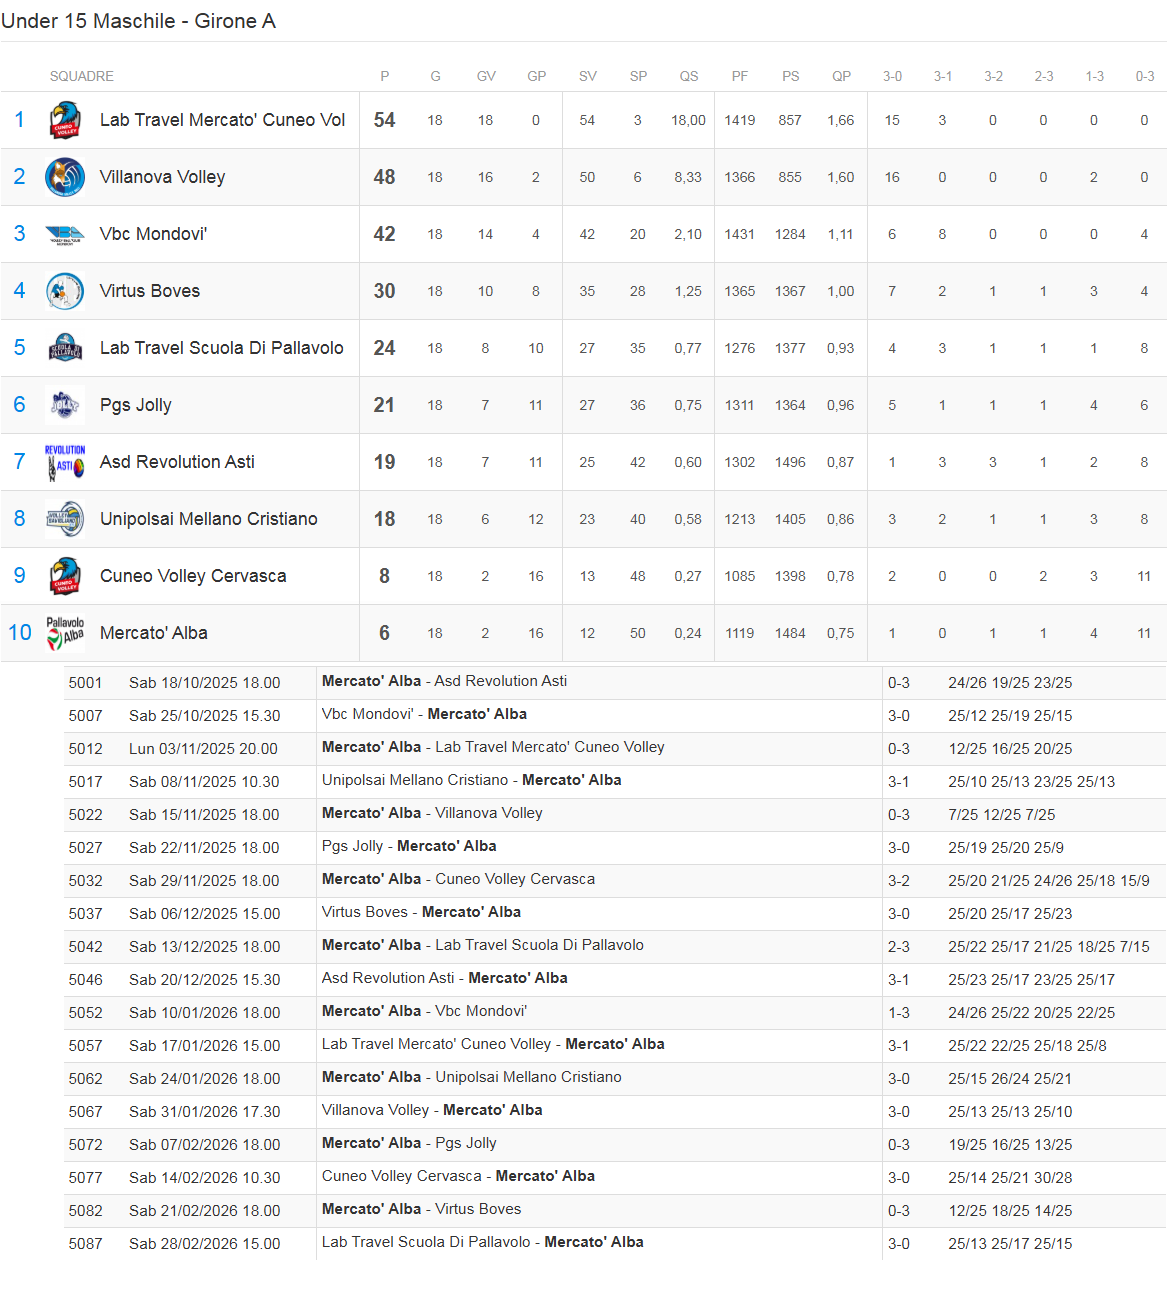Image resolution: width=1167 pixels, height=1299 pixels.
Task: Open the Pgs Jolly team name link
Action: (136, 405)
